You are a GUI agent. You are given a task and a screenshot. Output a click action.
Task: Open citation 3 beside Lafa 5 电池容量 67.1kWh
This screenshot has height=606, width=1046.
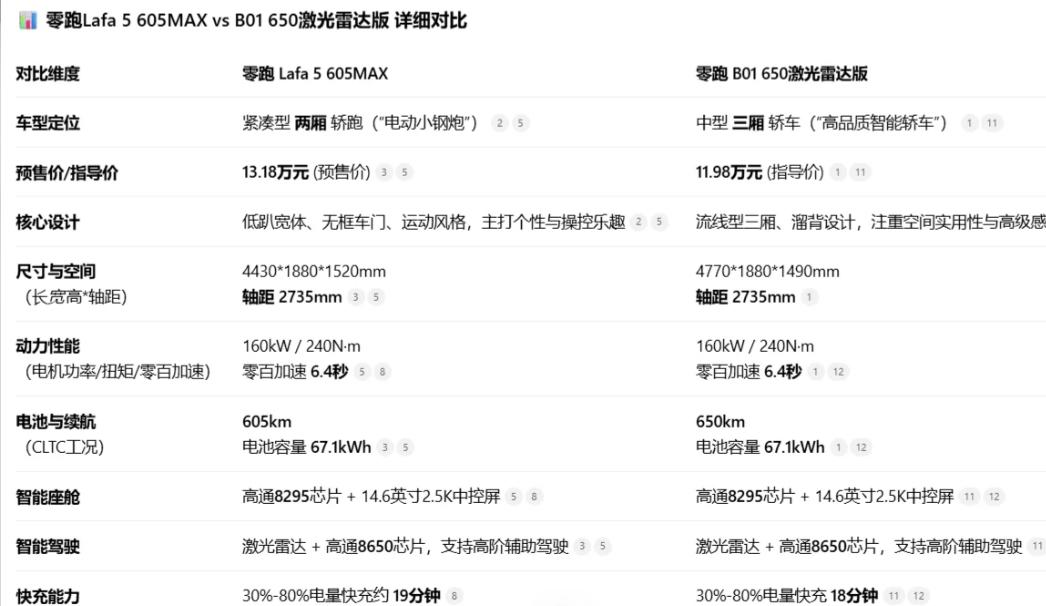pos(385,447)
